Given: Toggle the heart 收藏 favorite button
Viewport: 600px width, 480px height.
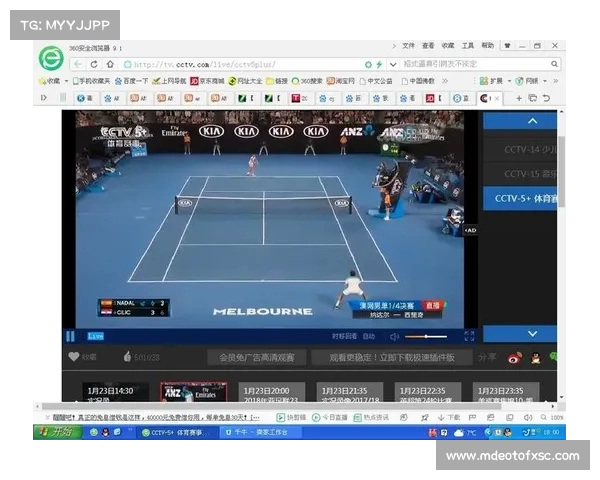Looking at the screenshot, I should tap(74, 357).
